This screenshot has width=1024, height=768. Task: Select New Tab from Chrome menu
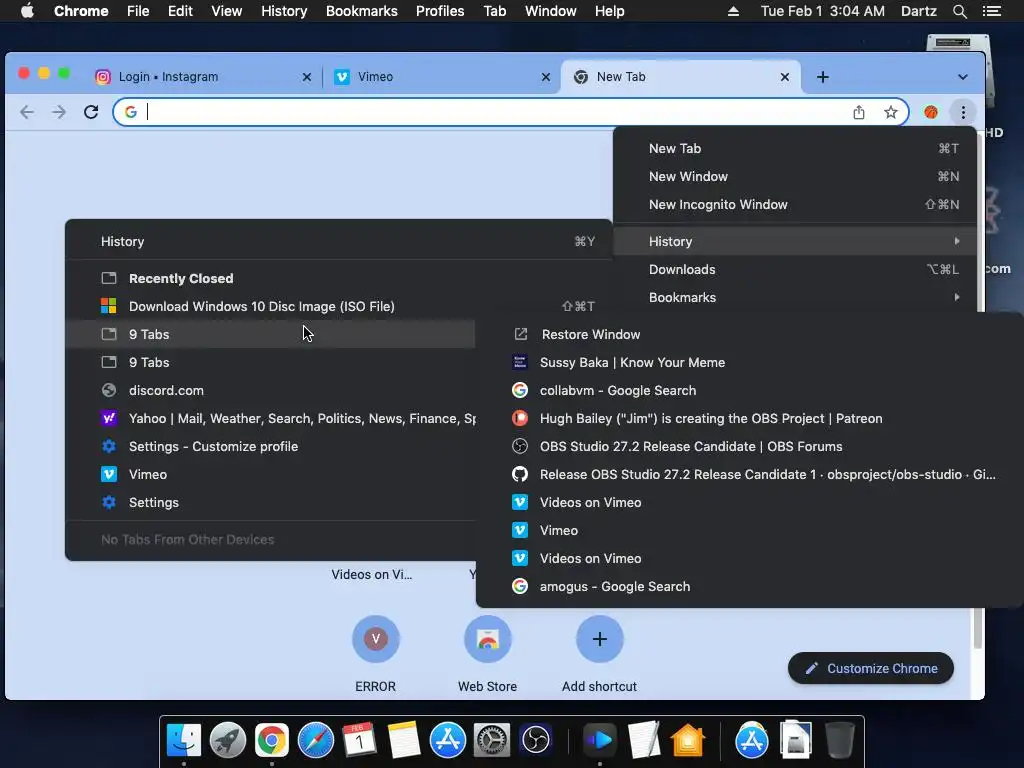[x=795, y=148]
